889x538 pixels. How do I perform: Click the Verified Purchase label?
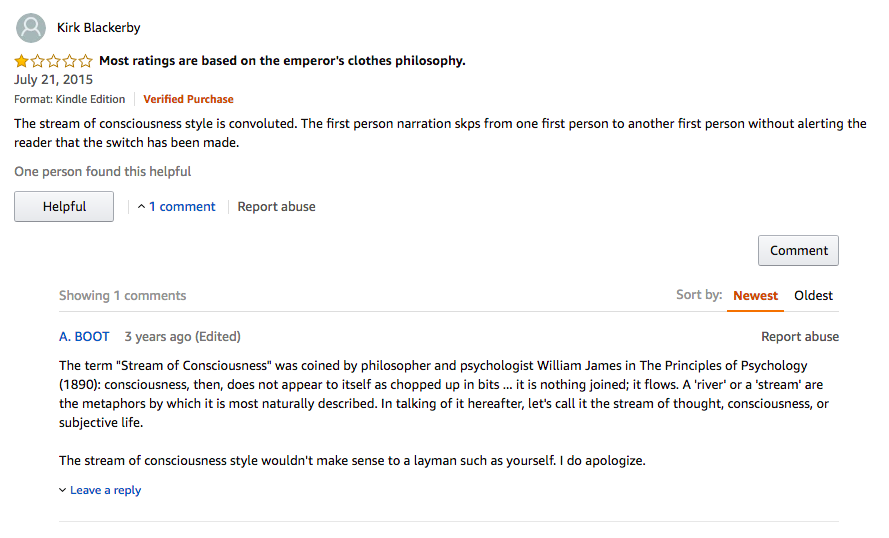(x=188, y=99)
